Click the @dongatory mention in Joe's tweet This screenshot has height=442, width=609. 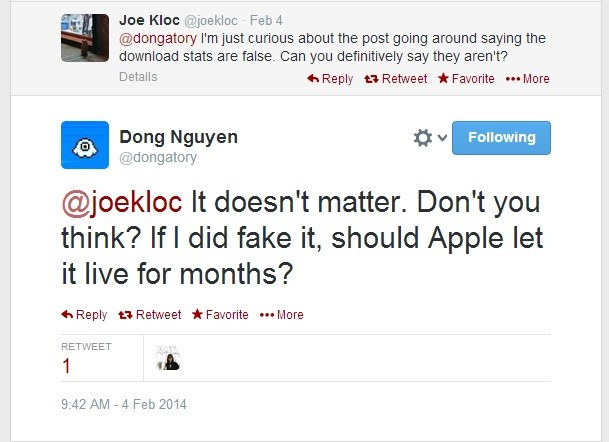pos(156,38)
